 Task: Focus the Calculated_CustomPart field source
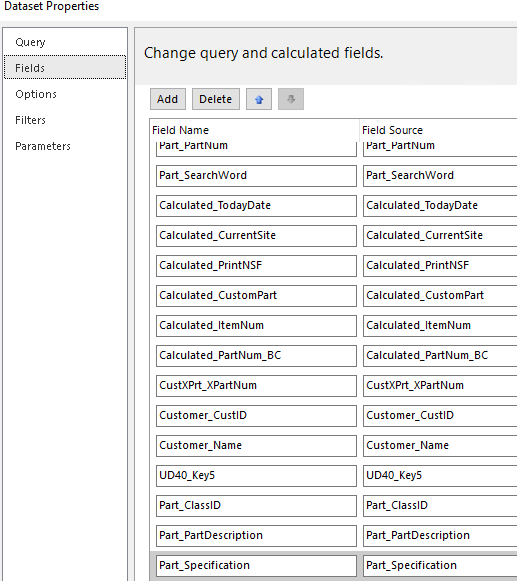(x=440, y=296)
